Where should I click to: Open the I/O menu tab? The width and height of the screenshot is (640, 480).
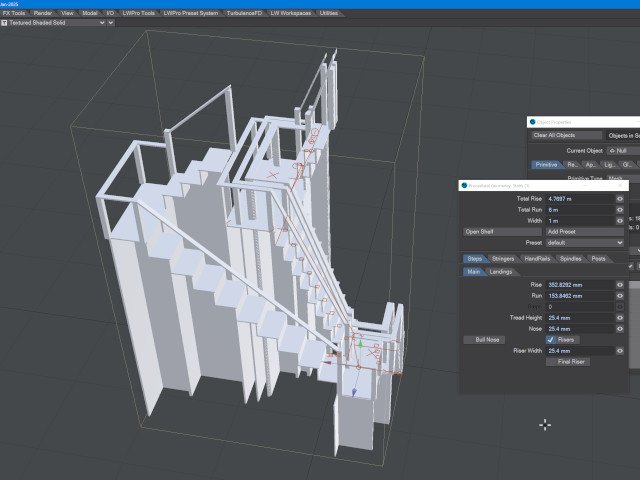coord(110,13)
